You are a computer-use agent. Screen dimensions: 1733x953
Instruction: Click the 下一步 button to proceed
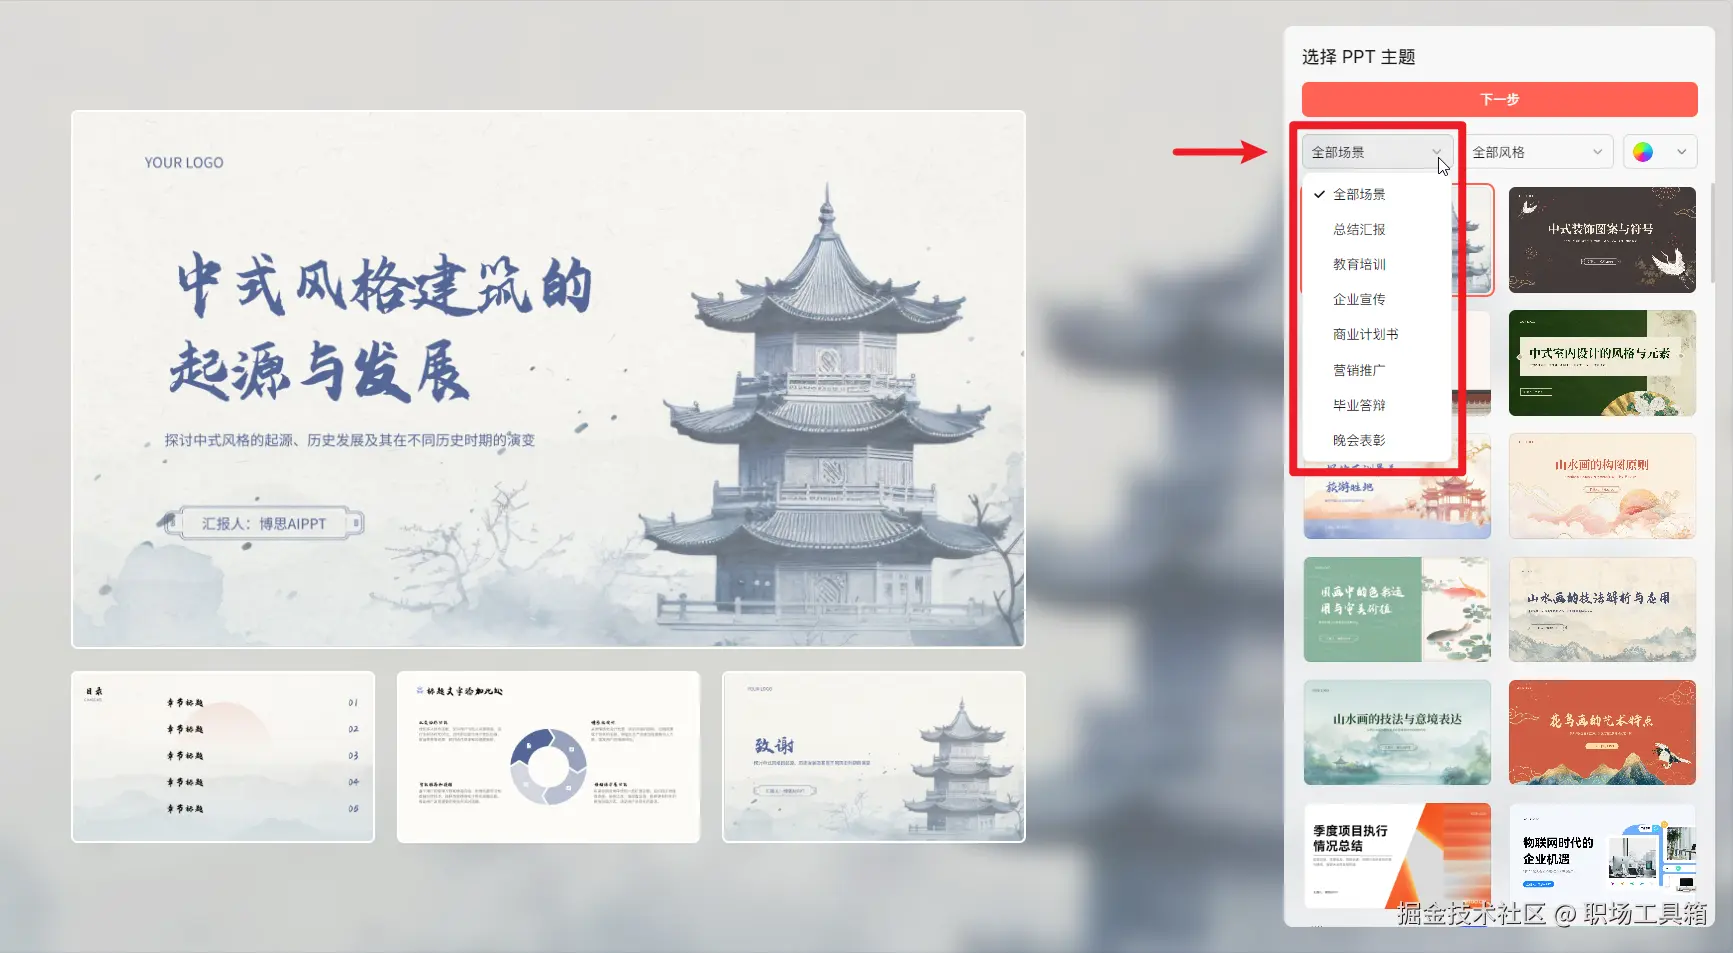[x=1498, y=99]
